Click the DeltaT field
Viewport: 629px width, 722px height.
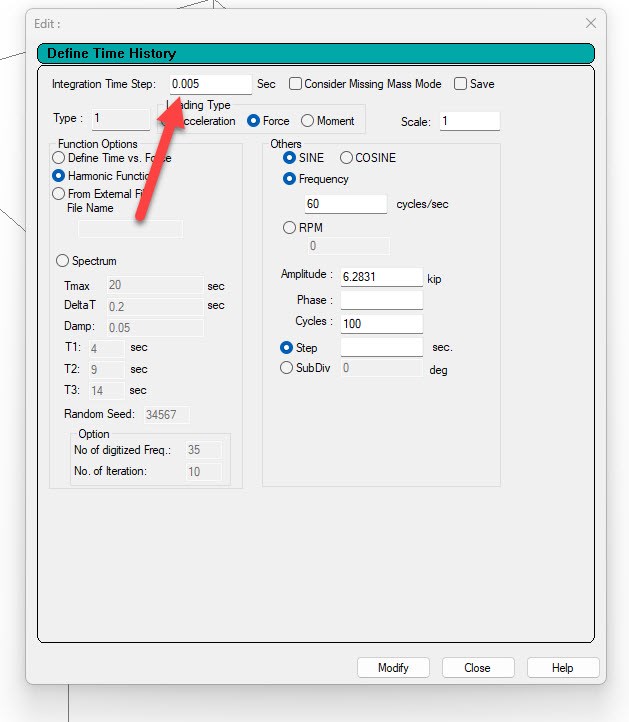tap(155, 307)
